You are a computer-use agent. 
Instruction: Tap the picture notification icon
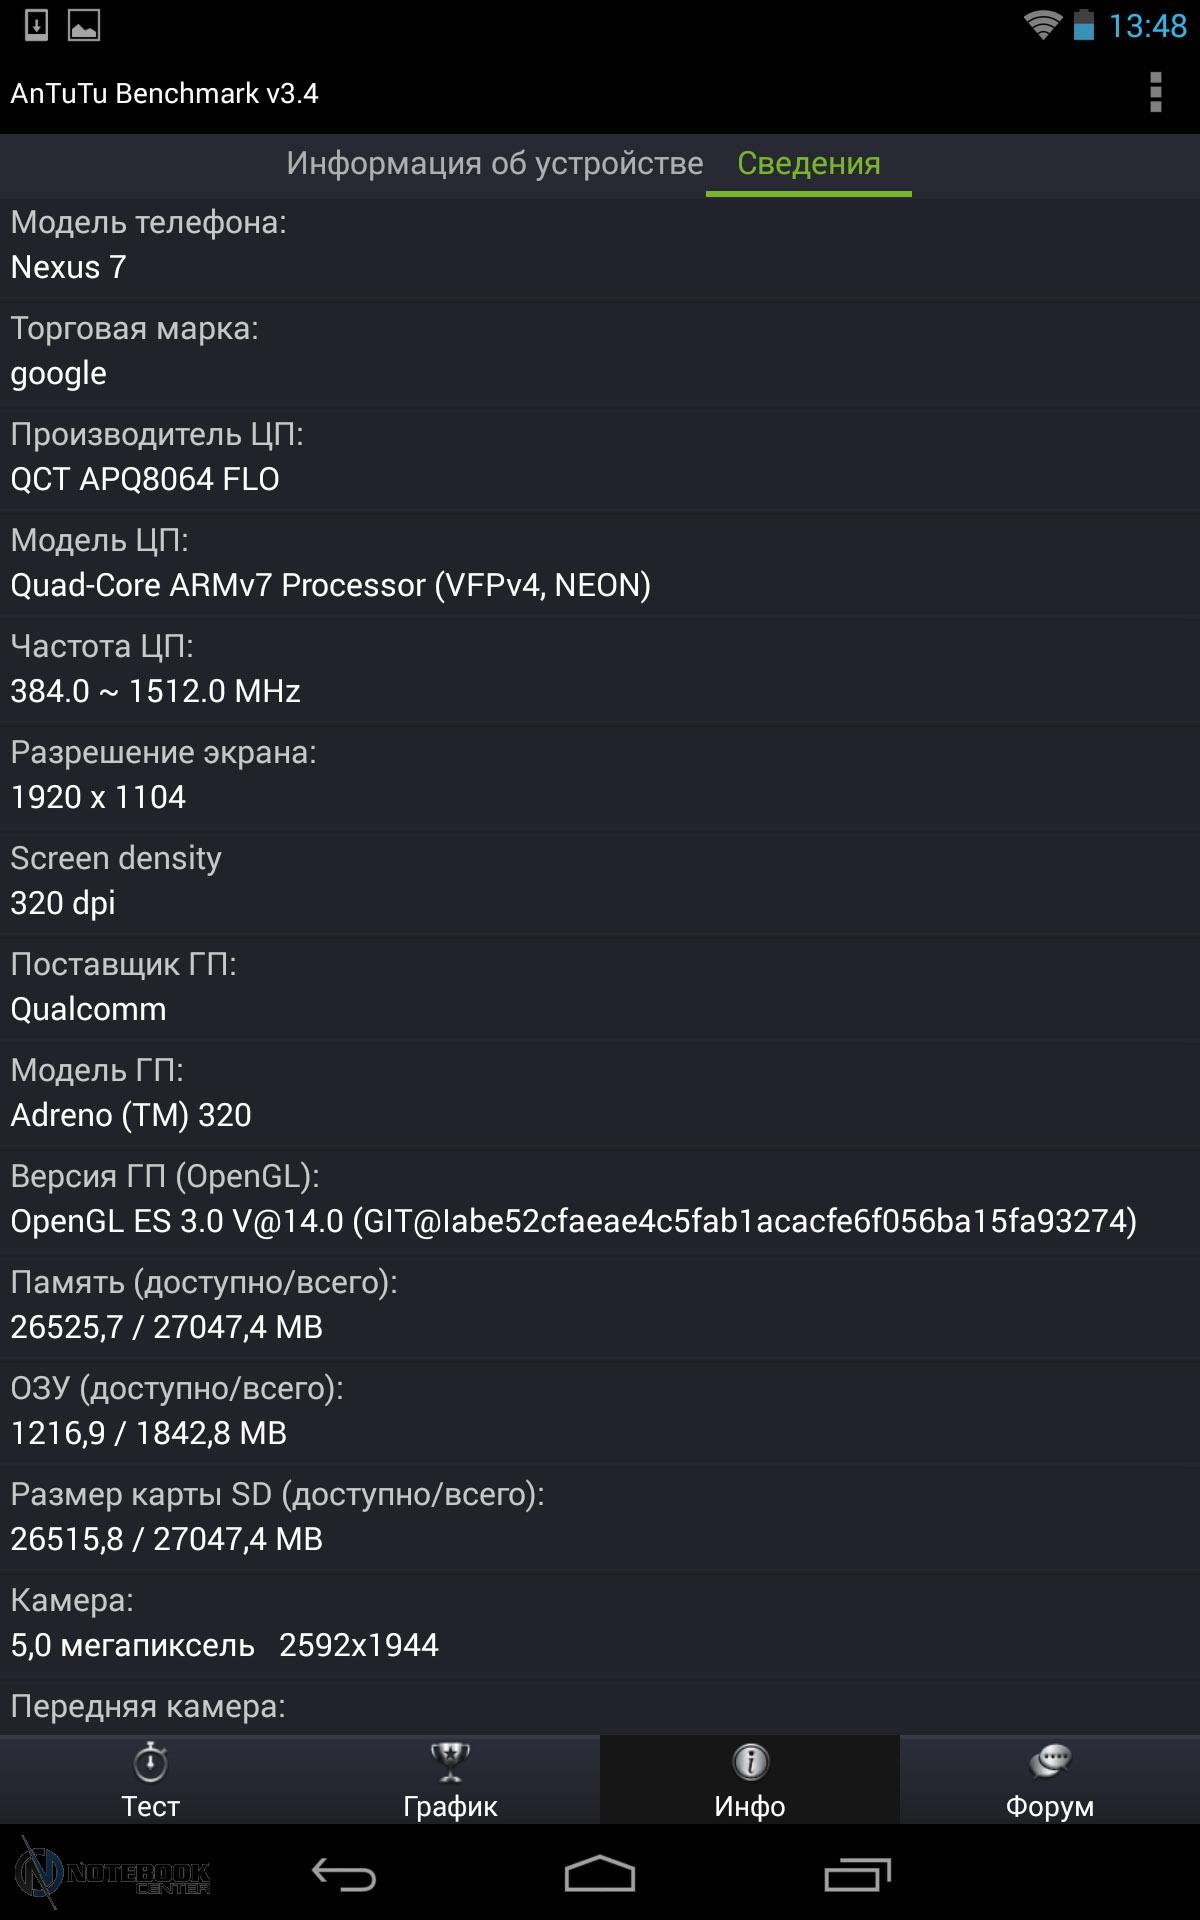click(84, 25)
